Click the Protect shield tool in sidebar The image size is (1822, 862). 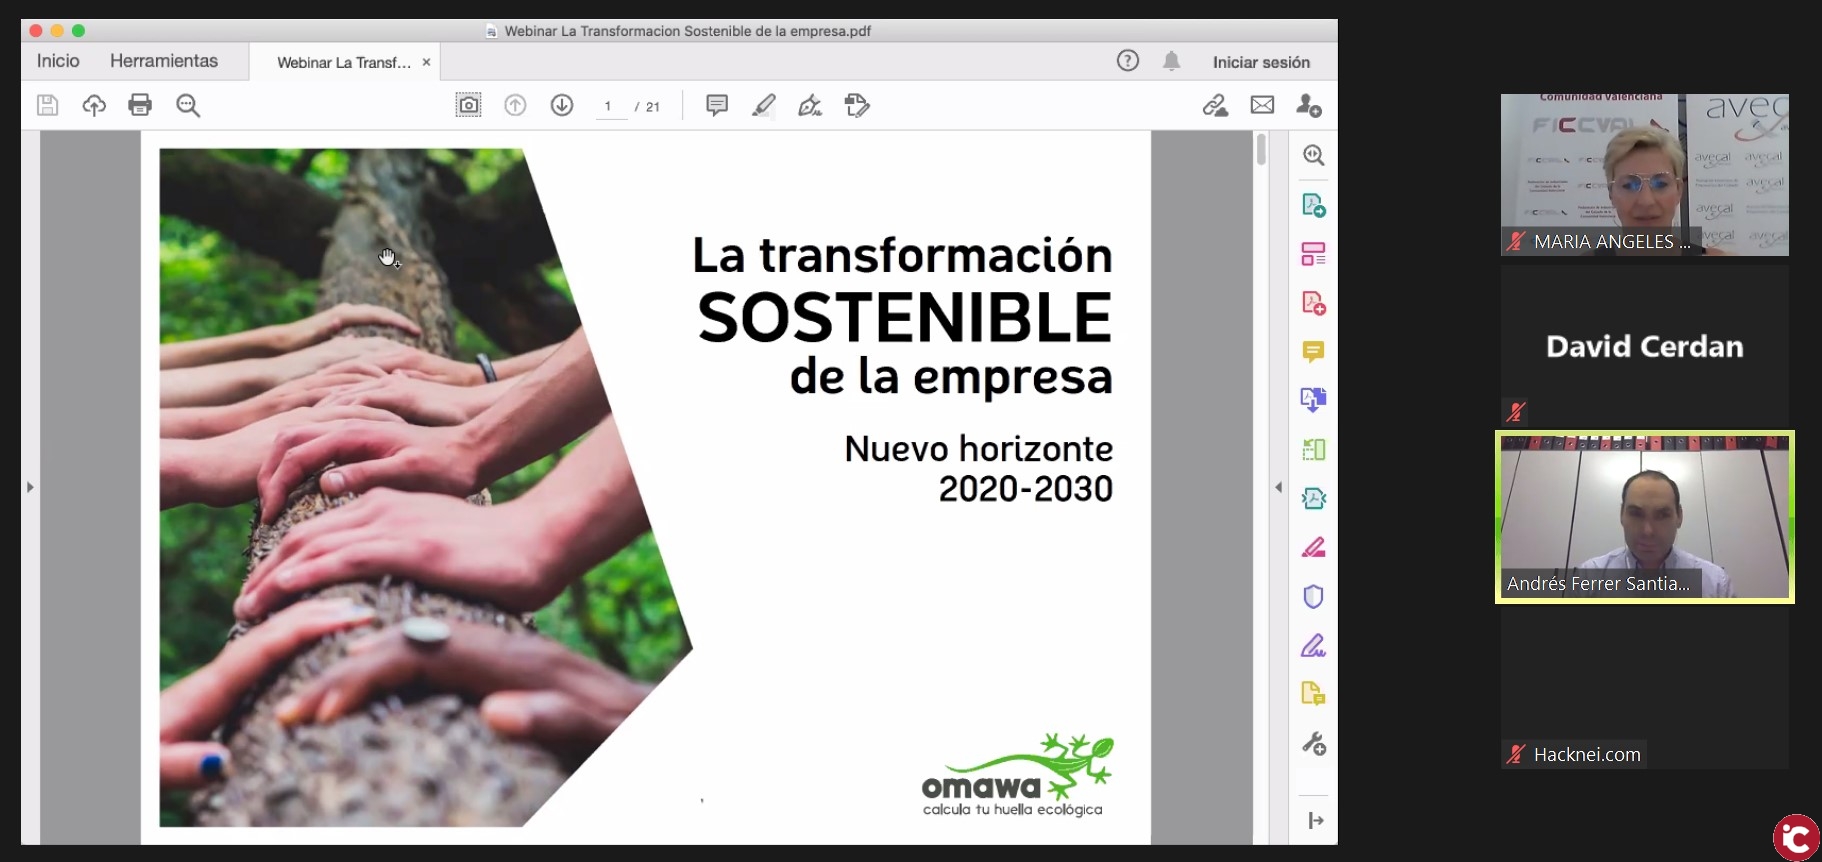[1313, 597]
